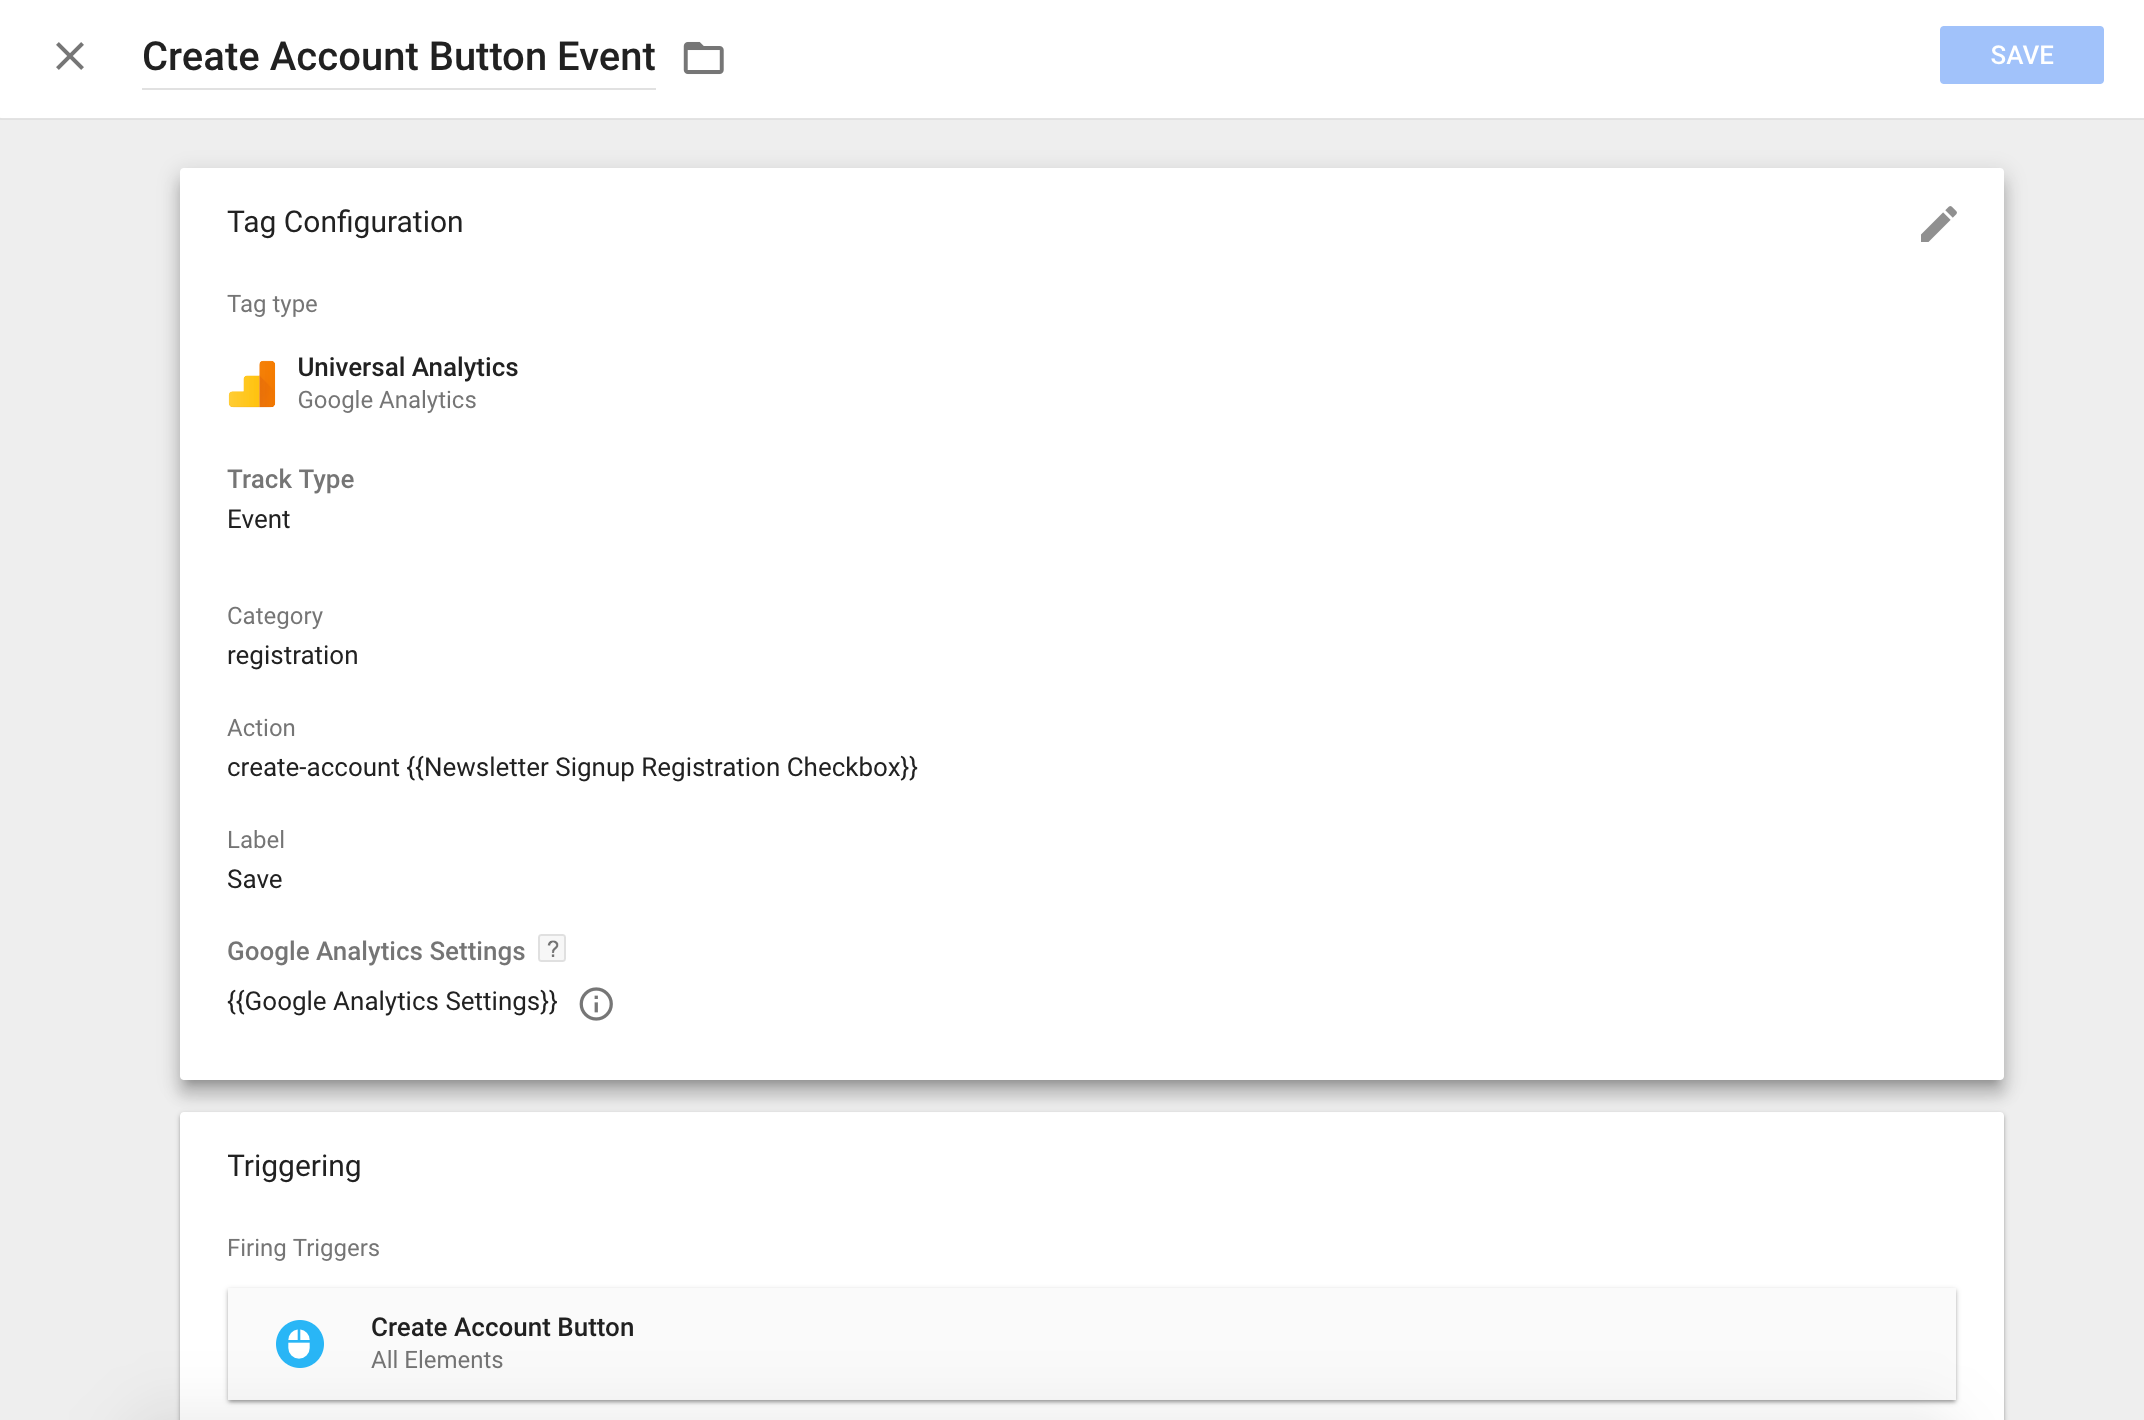Click the pencil edit icon in Tag Configuration
This screenshot has width=2144, height=1420.
(1938, 224)
